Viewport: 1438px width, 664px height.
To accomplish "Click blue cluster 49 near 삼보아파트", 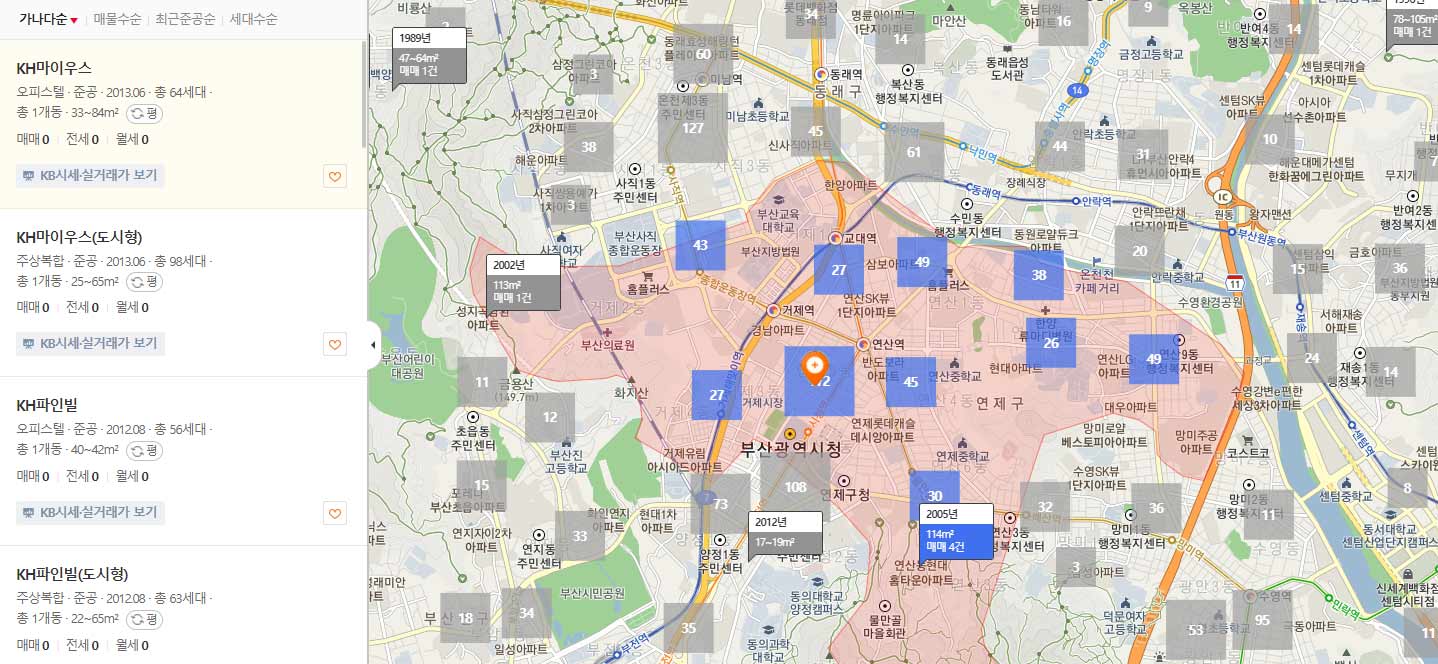I will pos(922,262).
